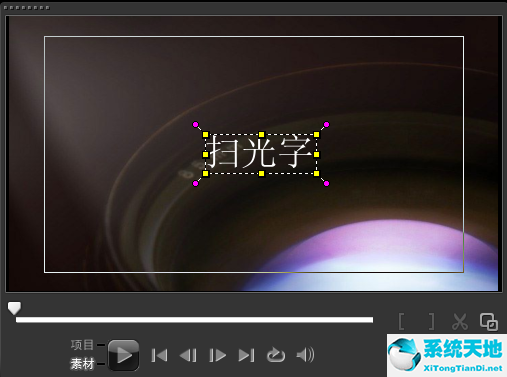Step back to the previous frame
This screenshot has width=507, height=377.
188,355
